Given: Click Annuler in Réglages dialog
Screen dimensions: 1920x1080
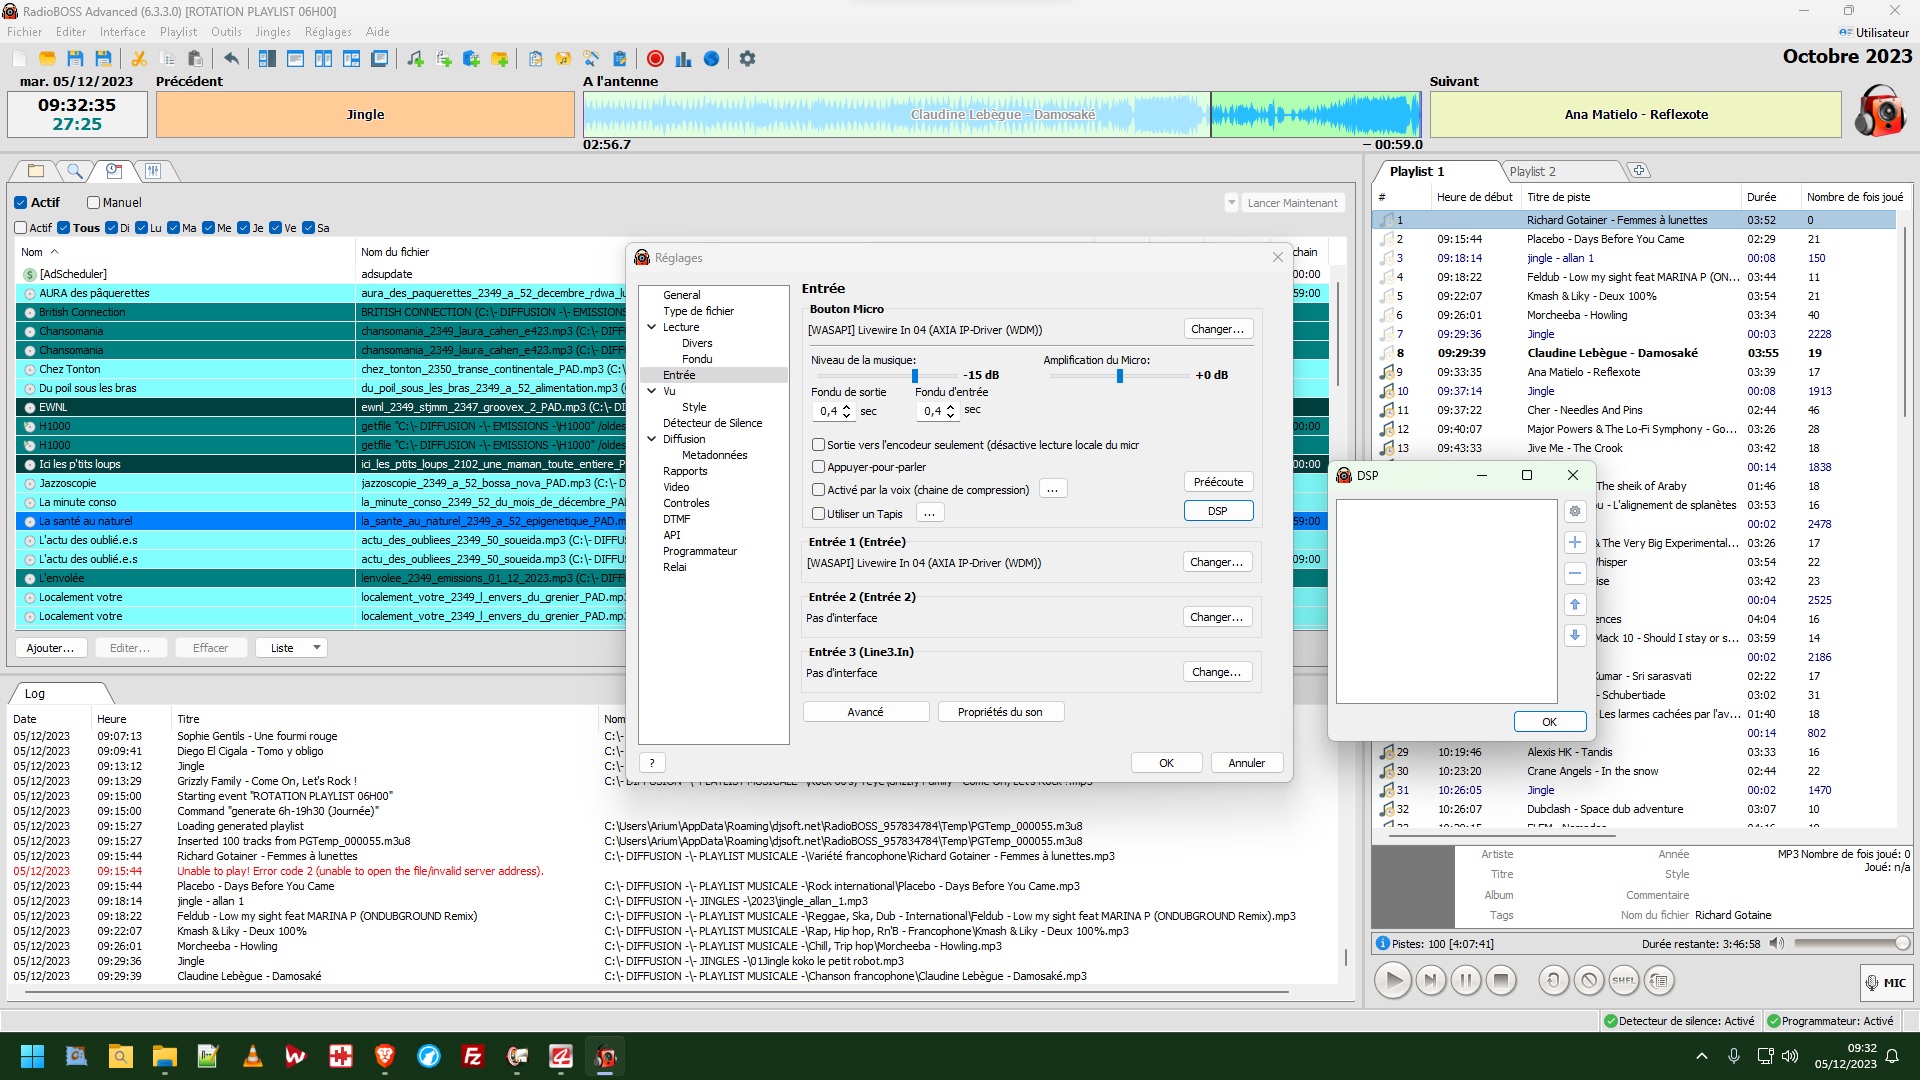Looking at the screenshot, I should point(1246,763).
